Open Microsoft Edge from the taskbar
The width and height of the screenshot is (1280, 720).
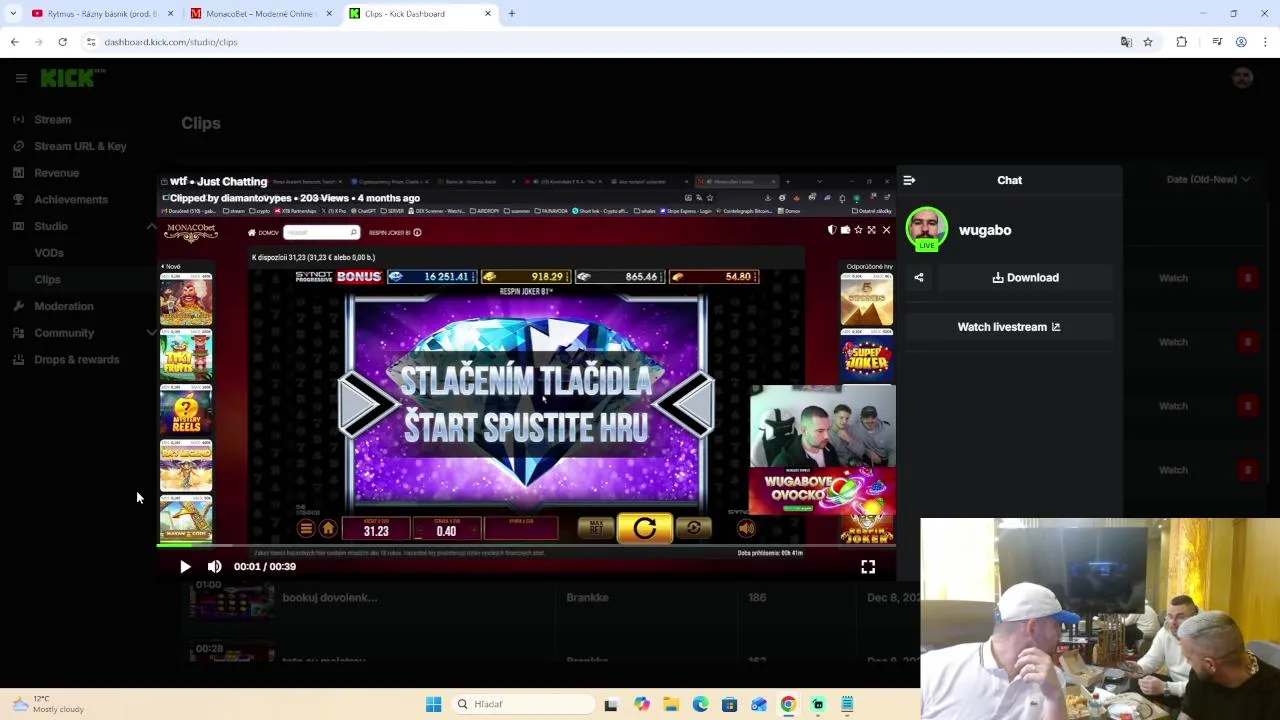pos(700,704)
